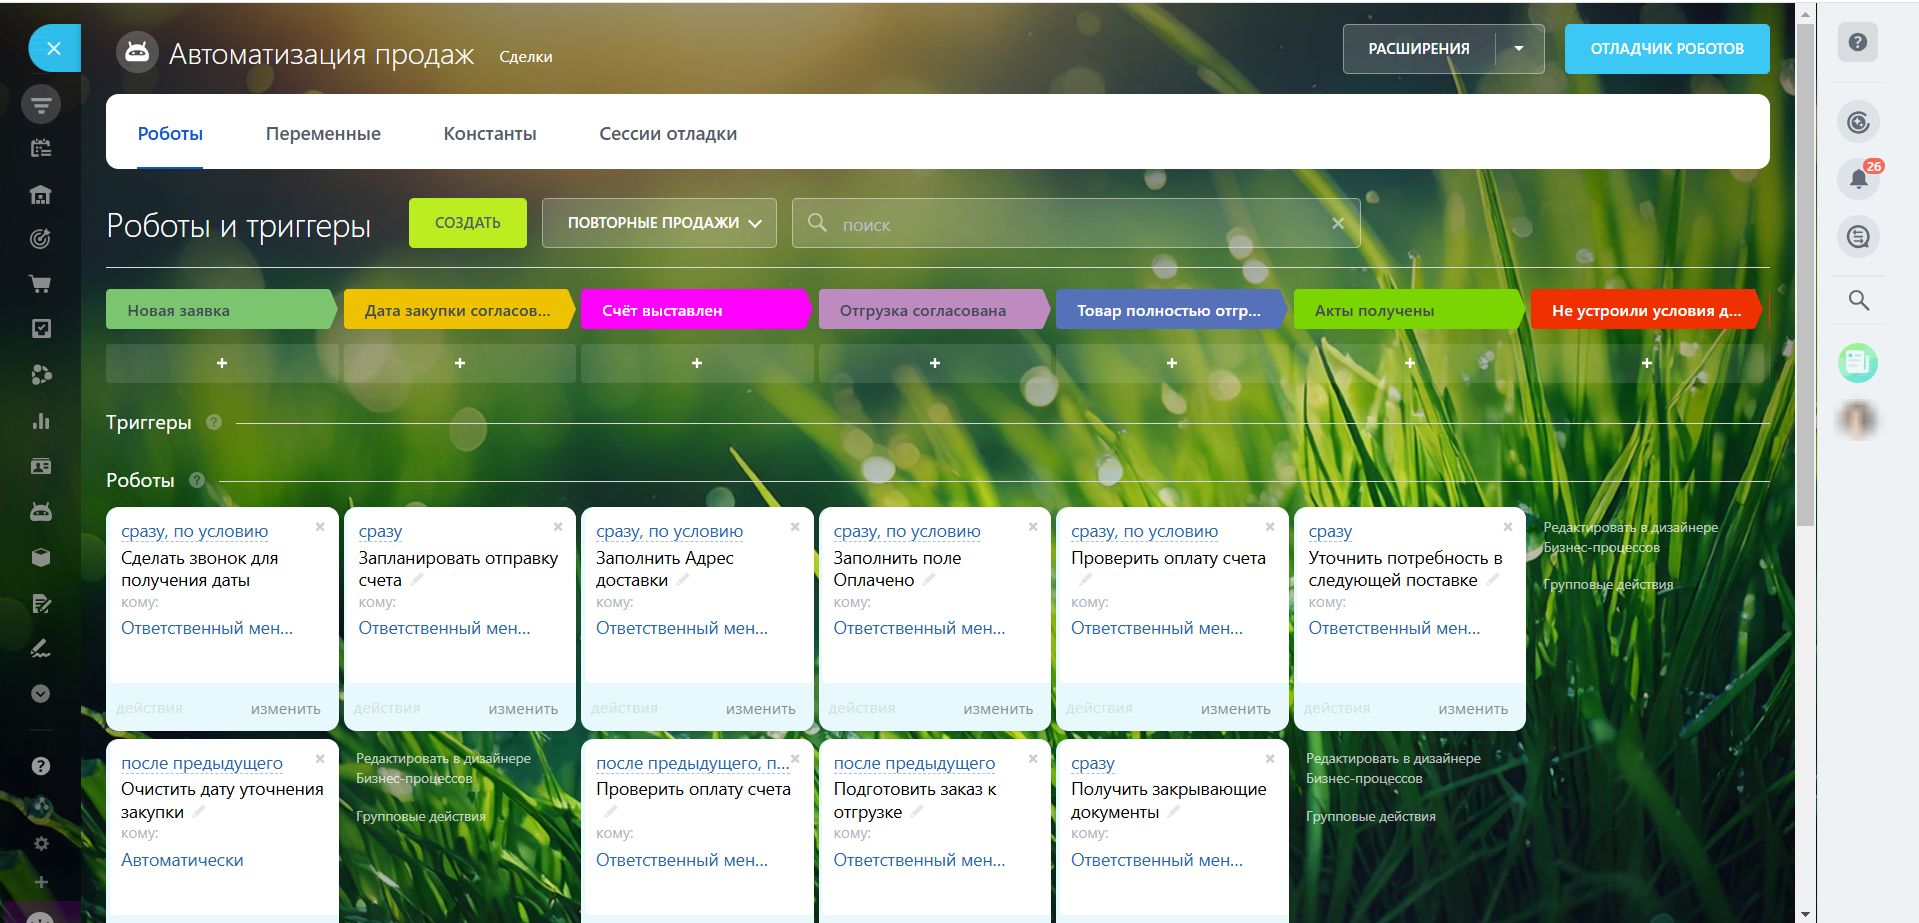The width and height of the screenshot is (1919, 923).
Task: Click the поиск search field
Action: pyautogui.click(x=1075, y=224)
